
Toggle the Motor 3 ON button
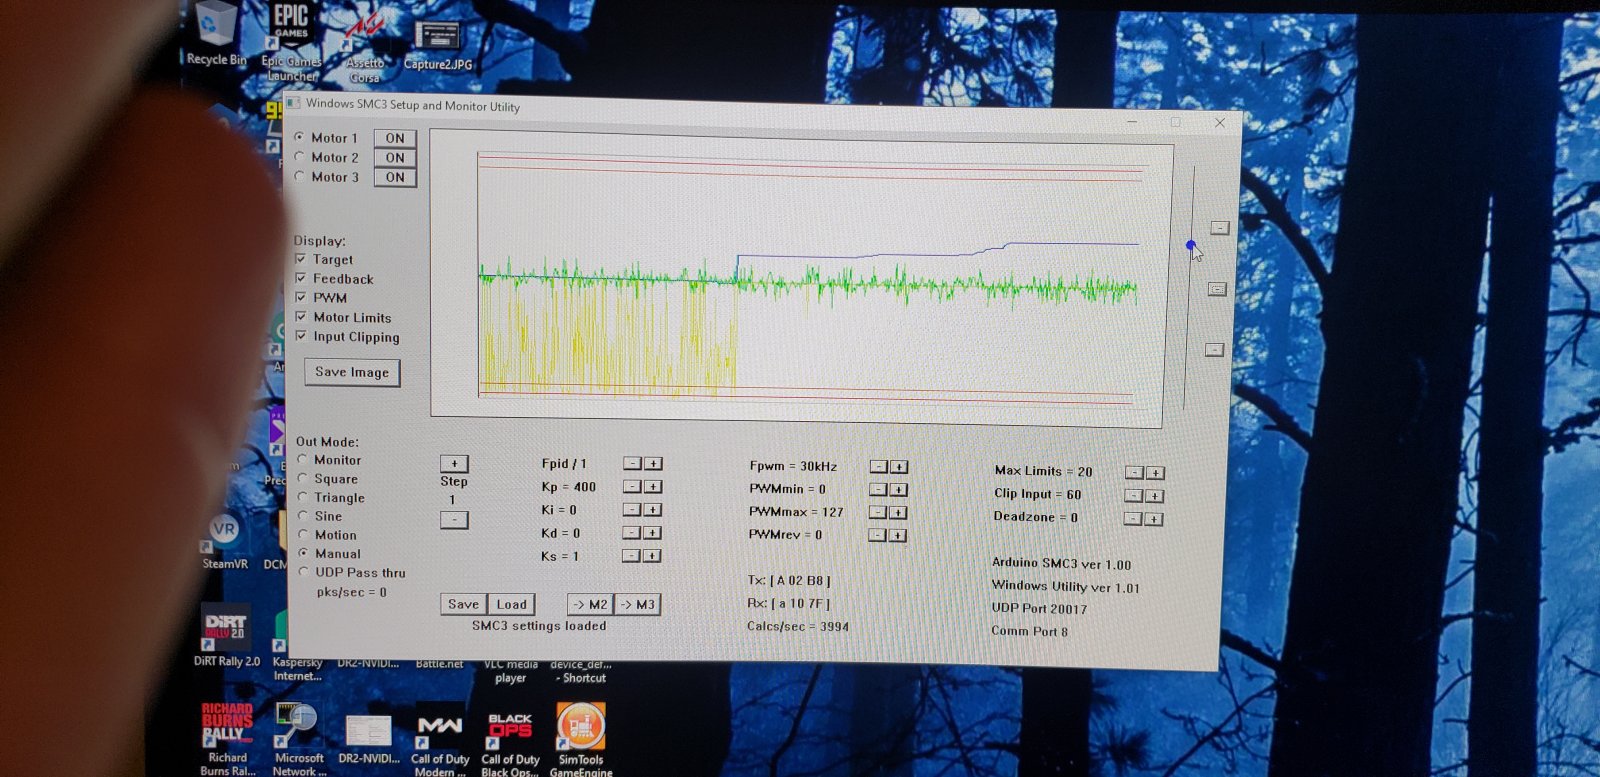click(395, 177)
